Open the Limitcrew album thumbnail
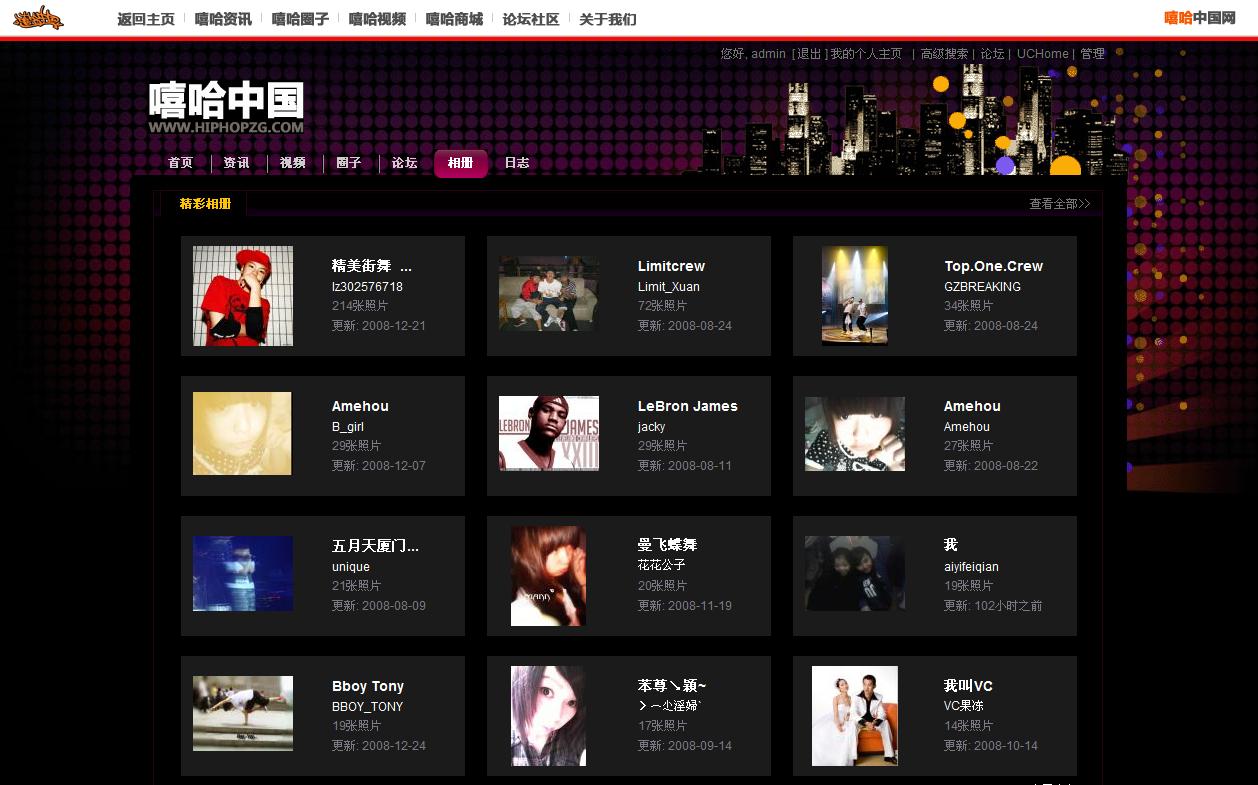 549,294
